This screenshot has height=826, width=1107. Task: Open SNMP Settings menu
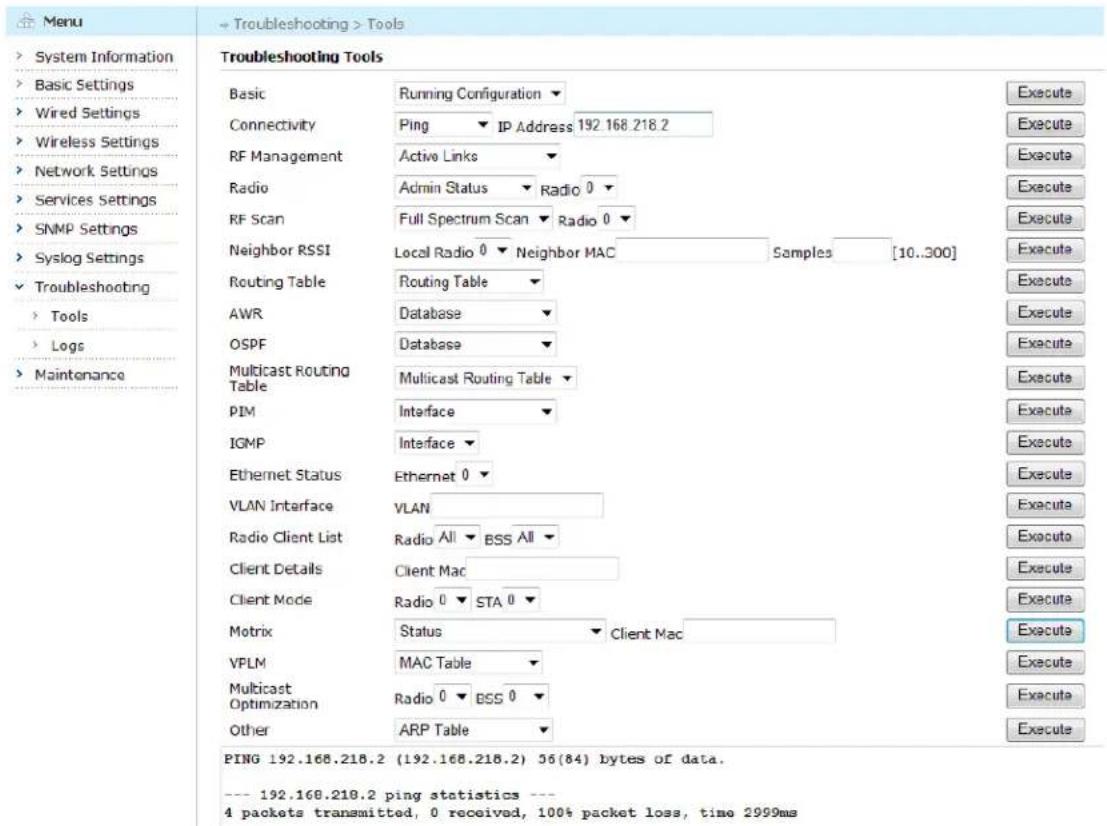tap(86, 229)
